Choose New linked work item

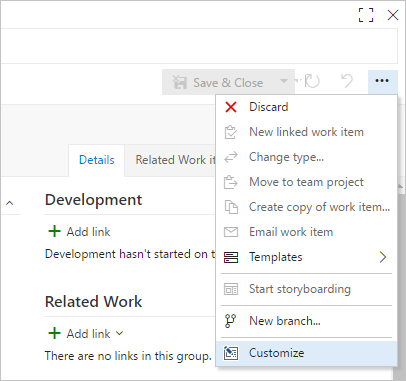point(306,132)
